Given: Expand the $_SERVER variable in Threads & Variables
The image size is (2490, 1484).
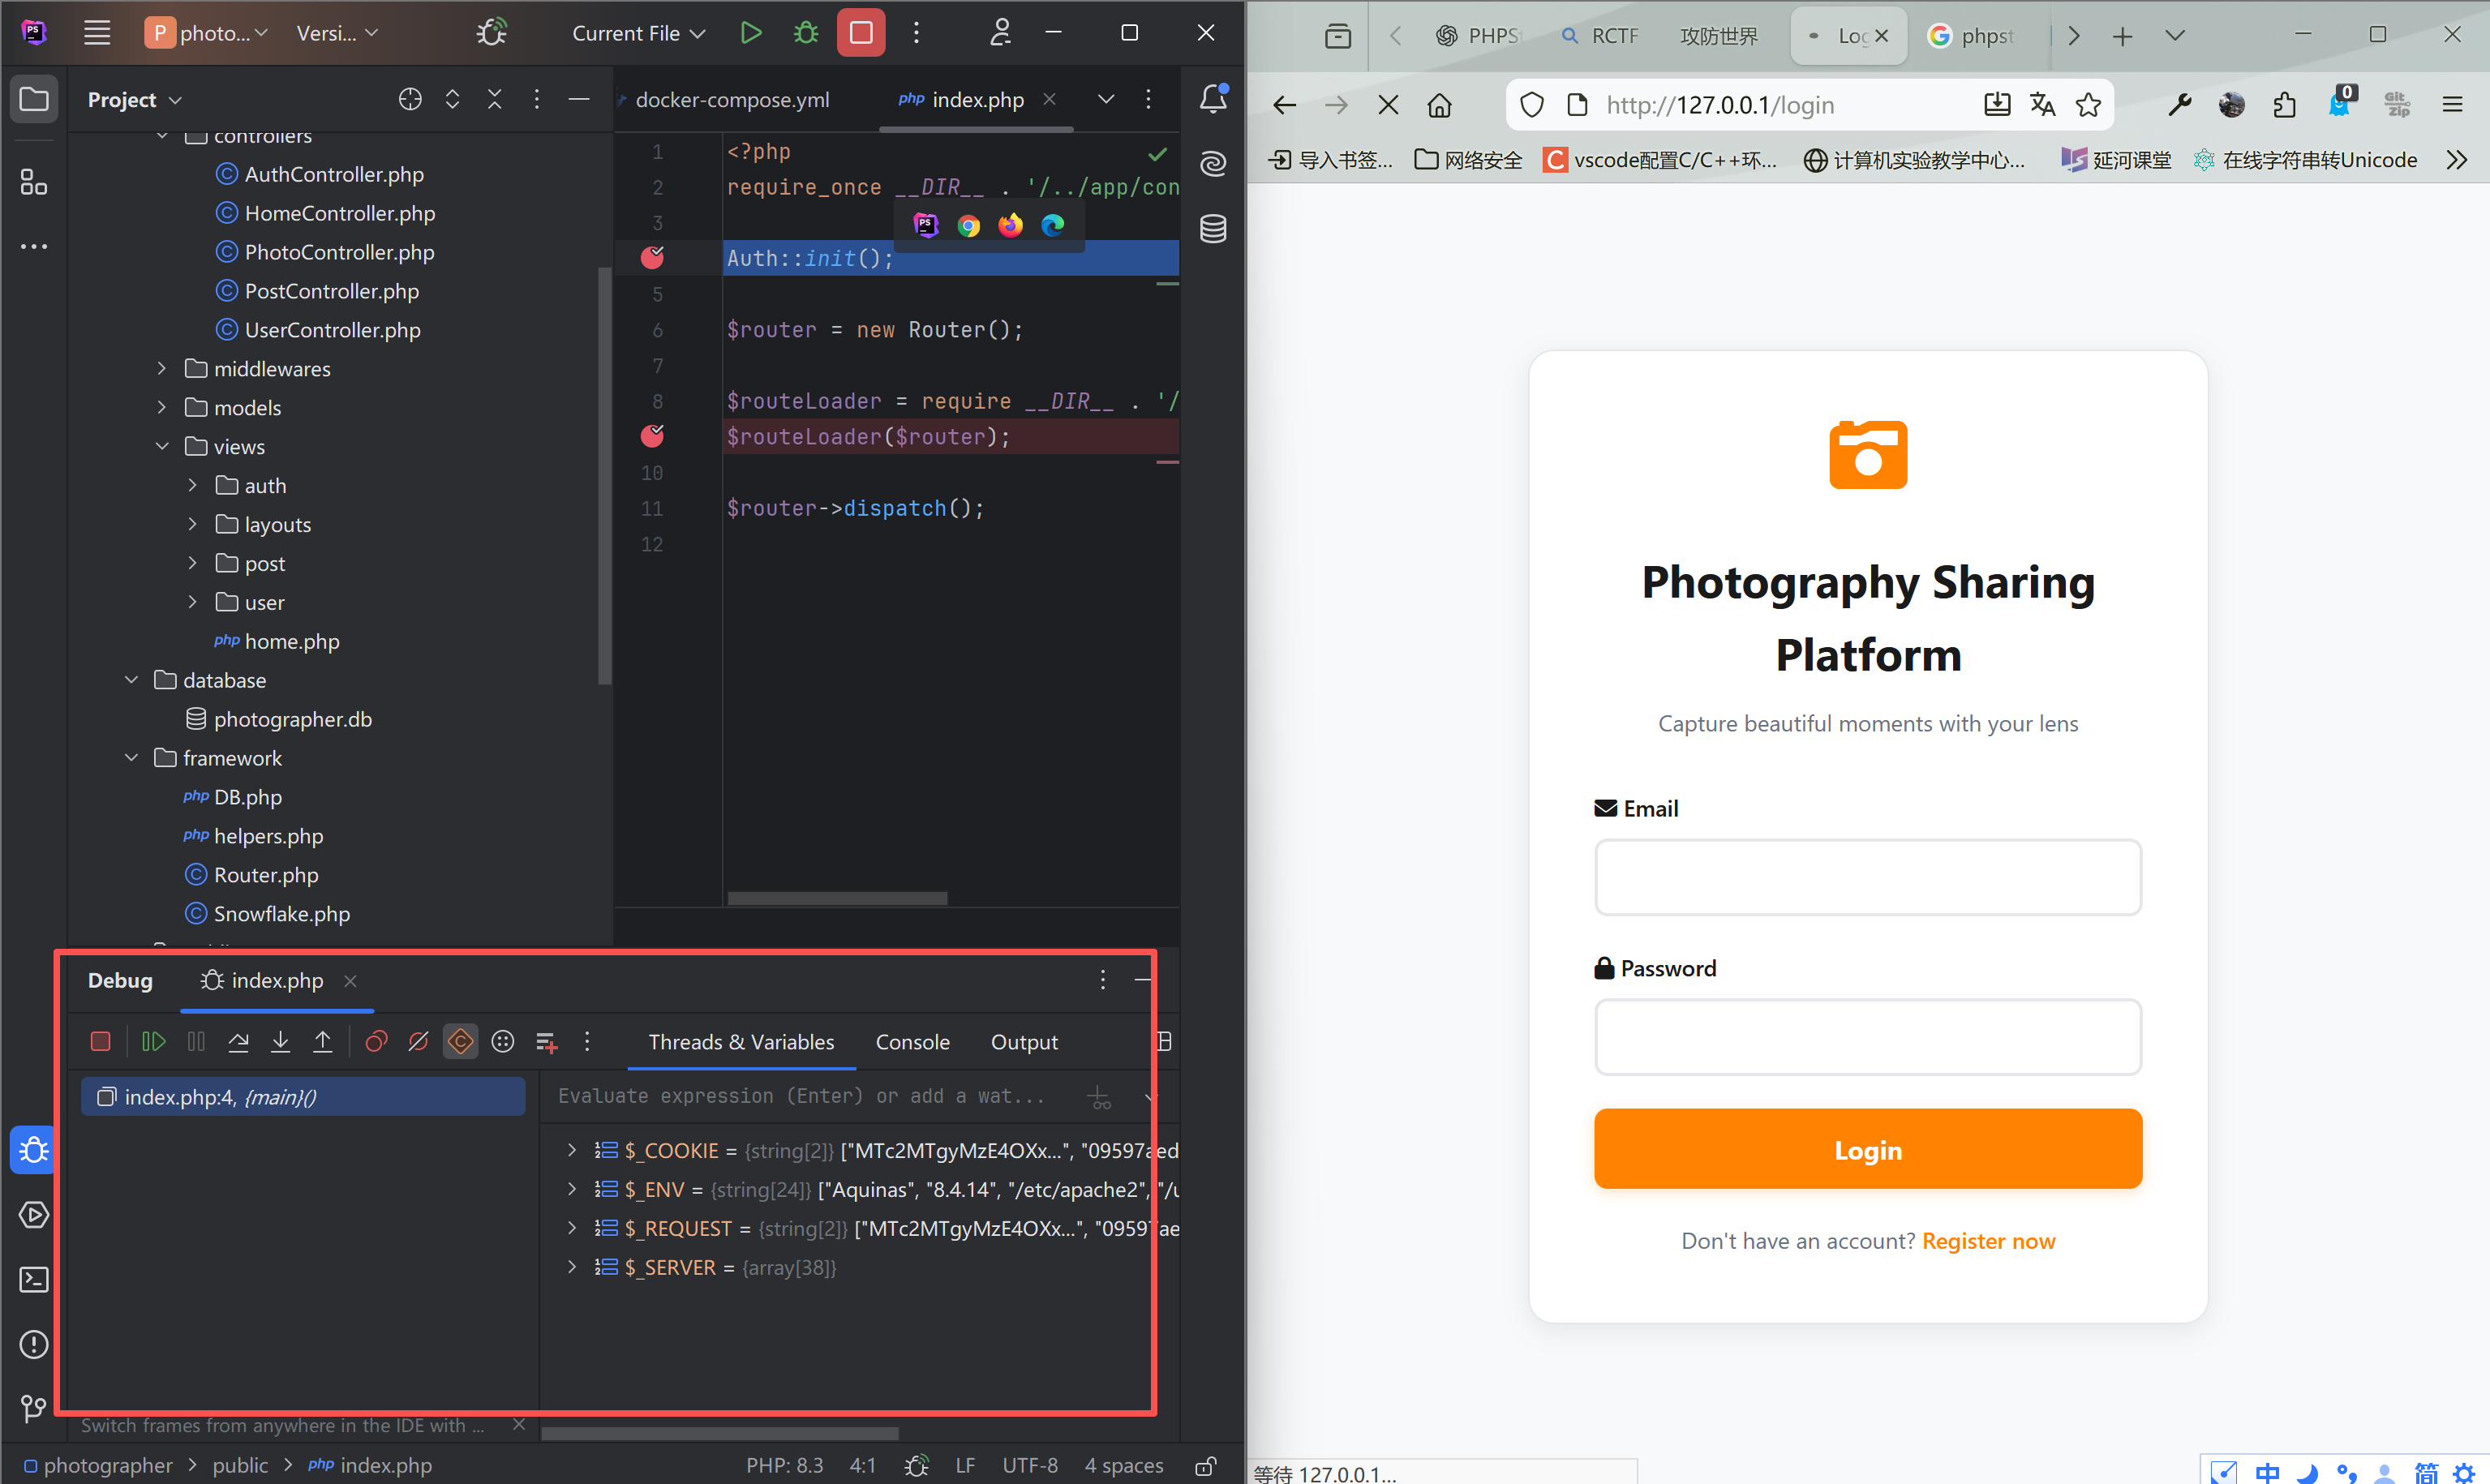Looking at the screenshot, I should pyautogui.click(x=571, y=1267).
